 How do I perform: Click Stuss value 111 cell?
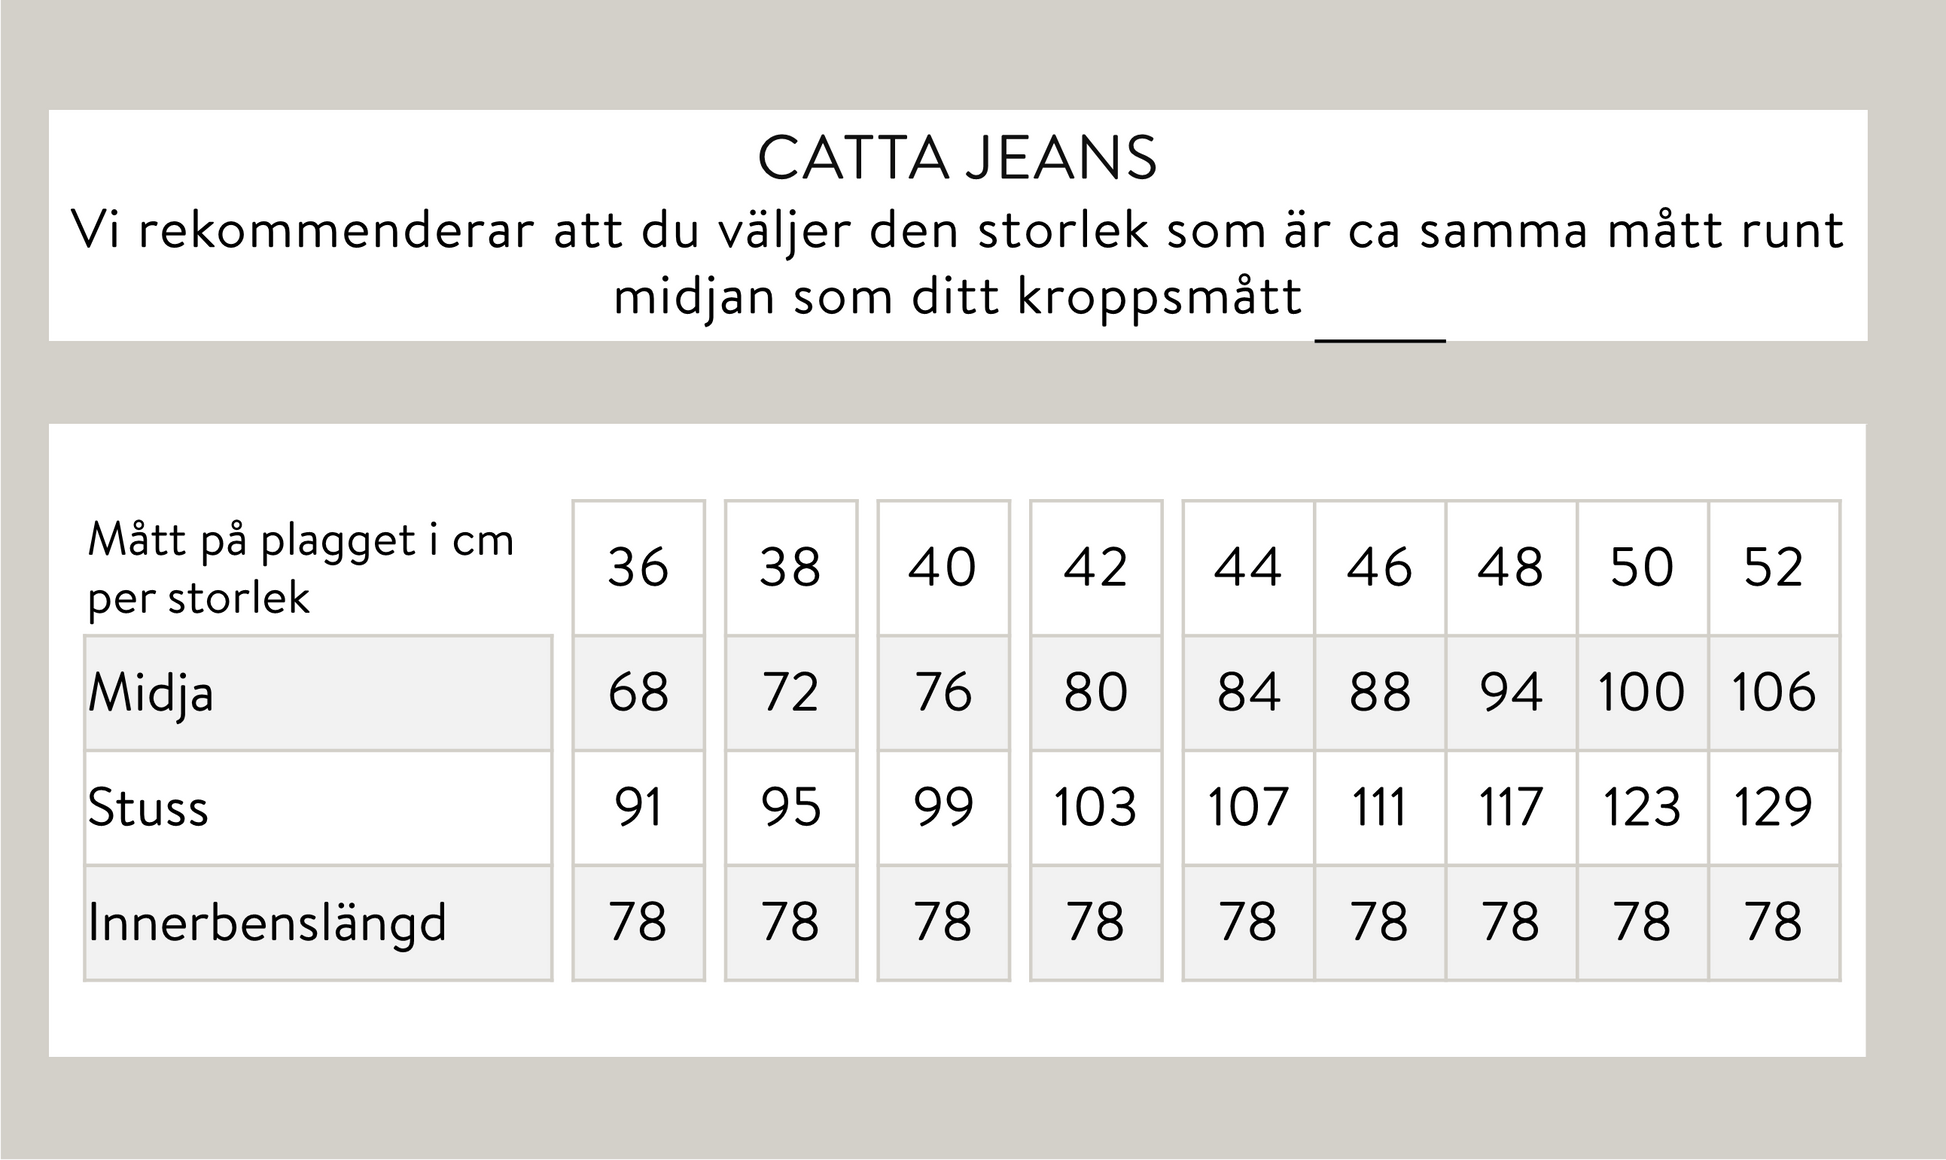tap(1379, 807)
